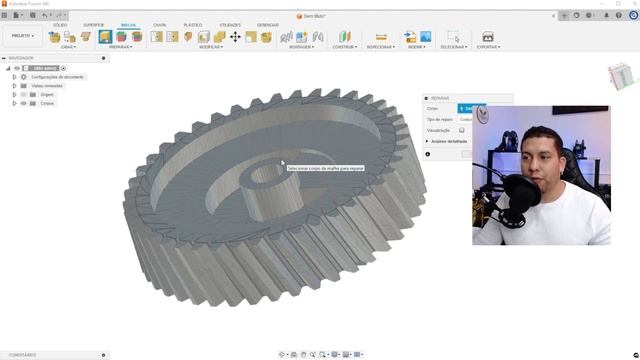
Task: Click the Remesh icon in MODIFICAR
Action: (x=157, y=37)
